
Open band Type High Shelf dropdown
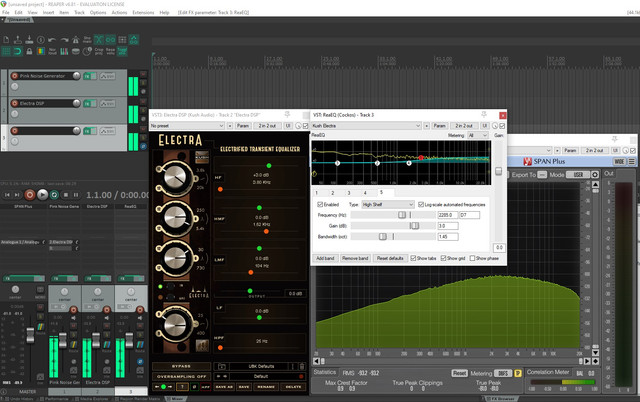pyautogui.click(x=388, y=204)
